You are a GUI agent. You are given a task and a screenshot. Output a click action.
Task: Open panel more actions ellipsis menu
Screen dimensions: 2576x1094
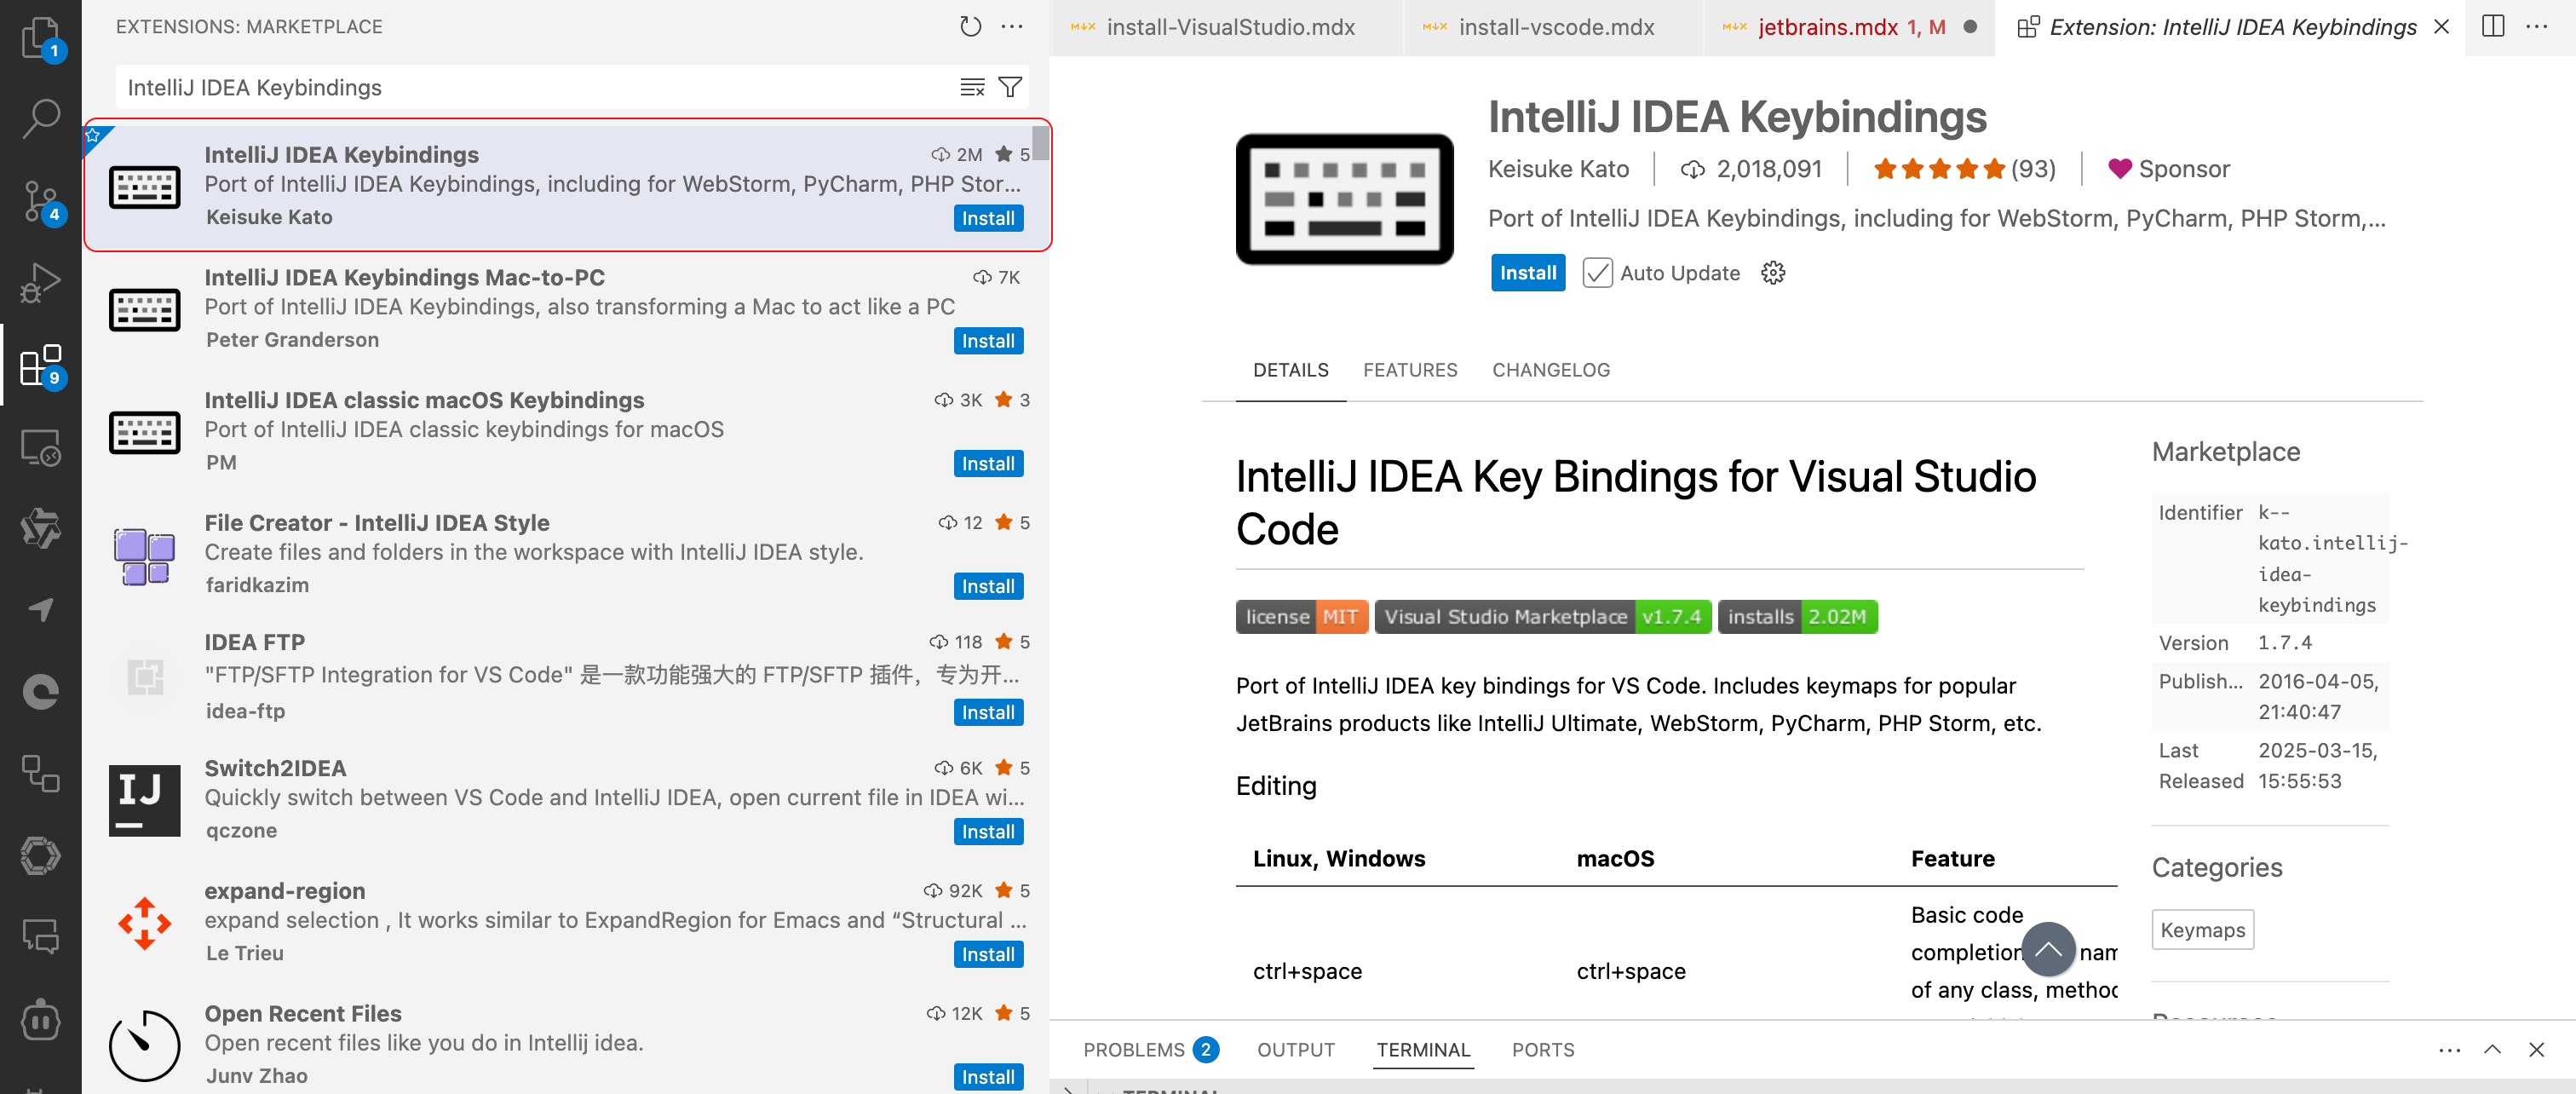(x=2449, y=1049)
